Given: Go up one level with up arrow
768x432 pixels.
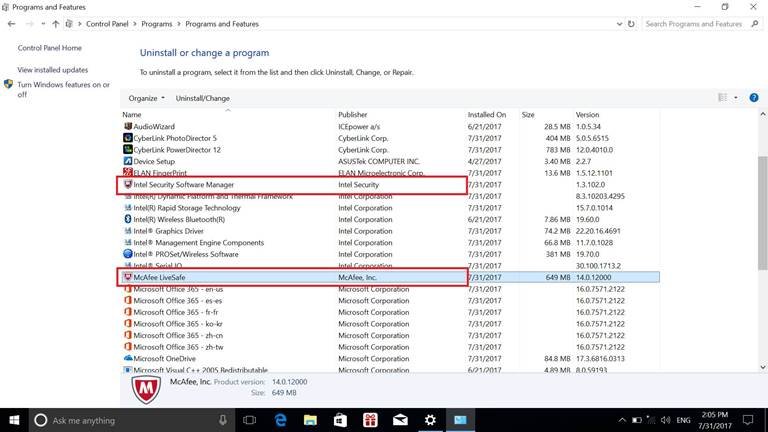Looking at the screenshot, I should [x=57, y=23].
